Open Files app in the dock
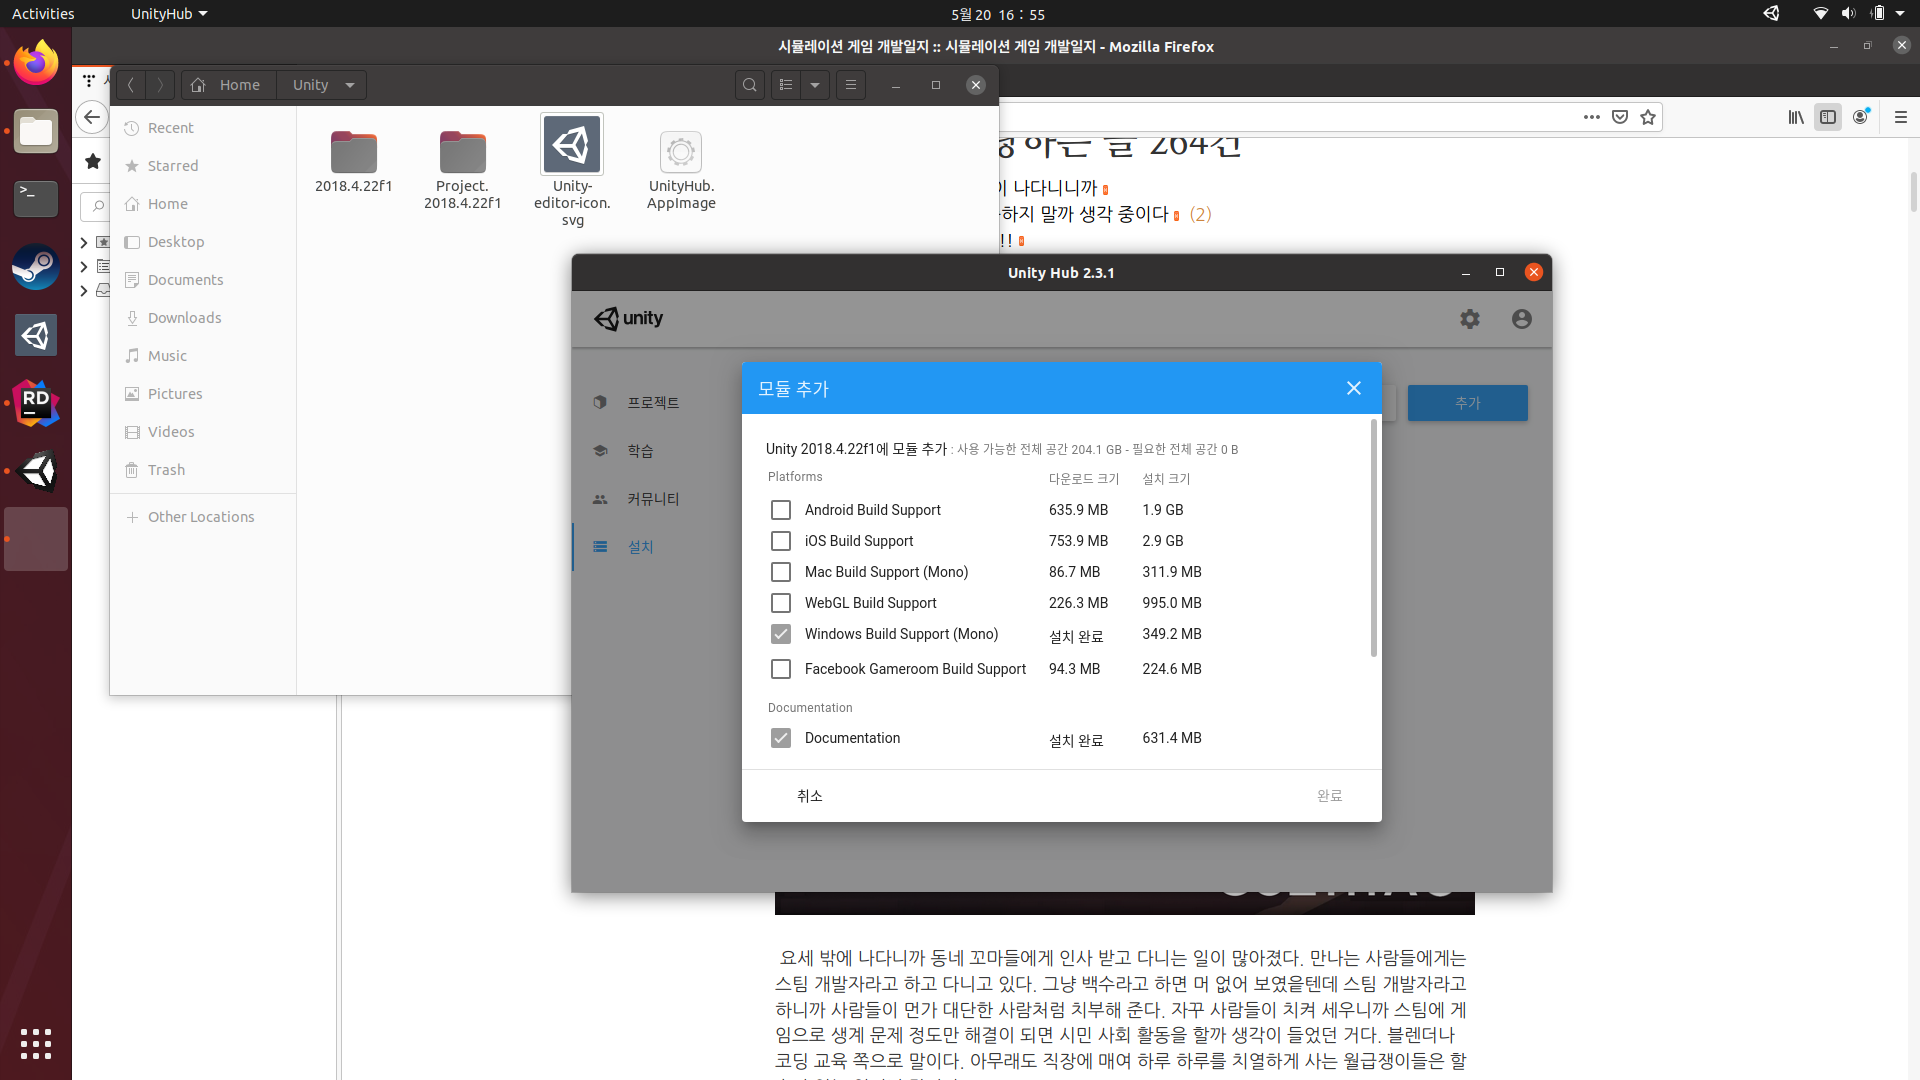Screen dimensions: 1920x1080 point(36,131)
